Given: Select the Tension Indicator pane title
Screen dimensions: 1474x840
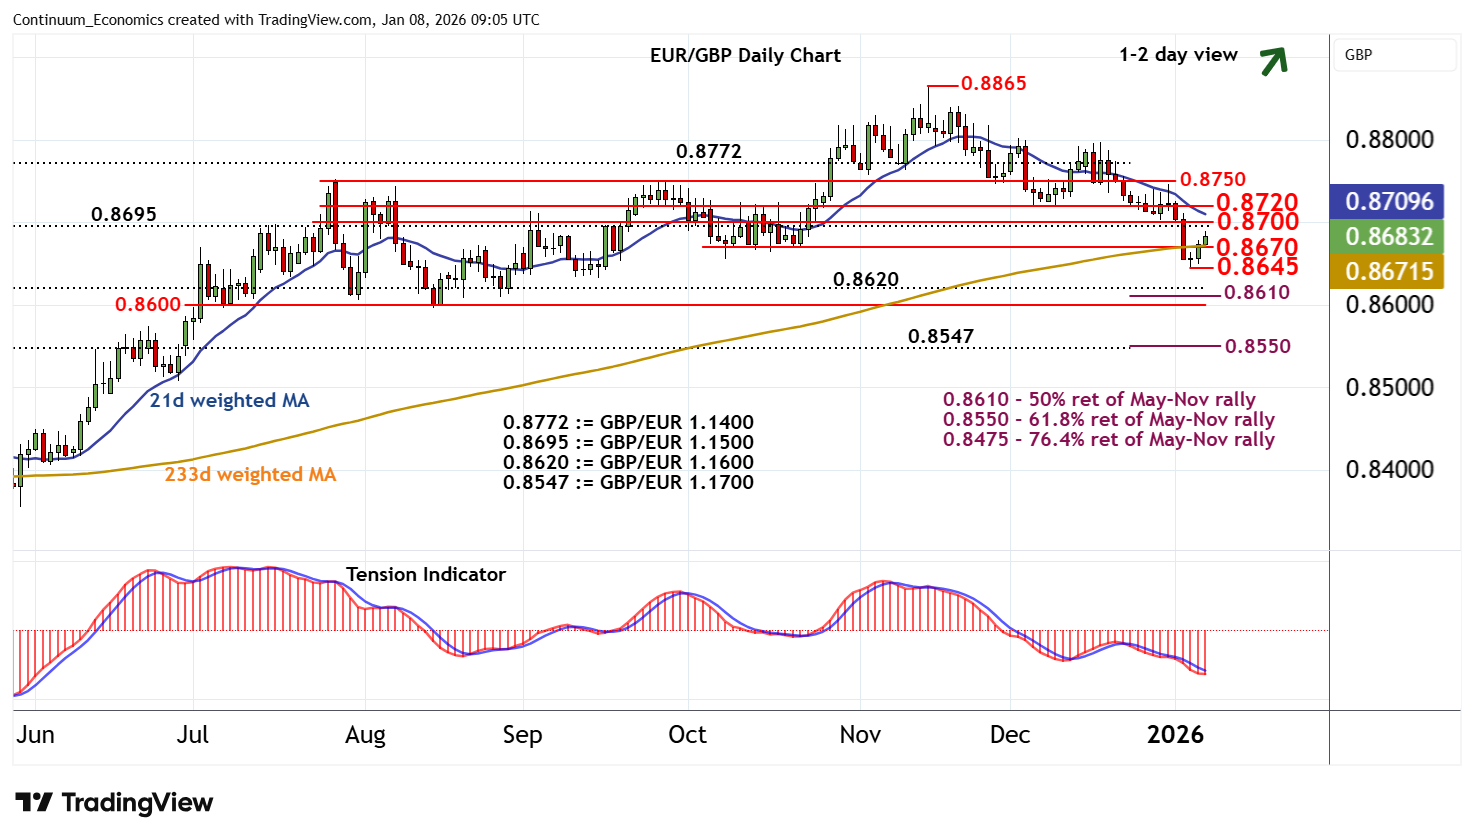Looking at the screenshot, I should (x=425, y=574).
